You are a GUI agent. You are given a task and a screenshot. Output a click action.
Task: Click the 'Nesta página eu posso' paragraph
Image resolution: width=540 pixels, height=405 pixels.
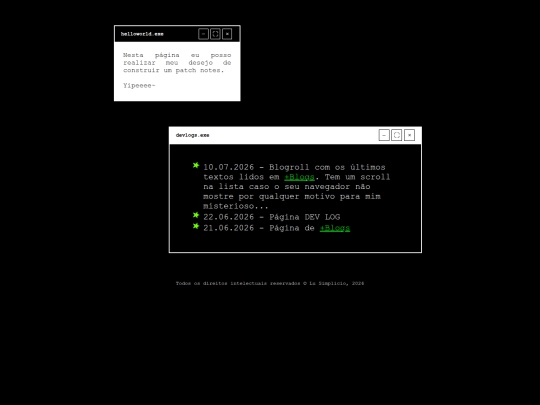[177, 62]
